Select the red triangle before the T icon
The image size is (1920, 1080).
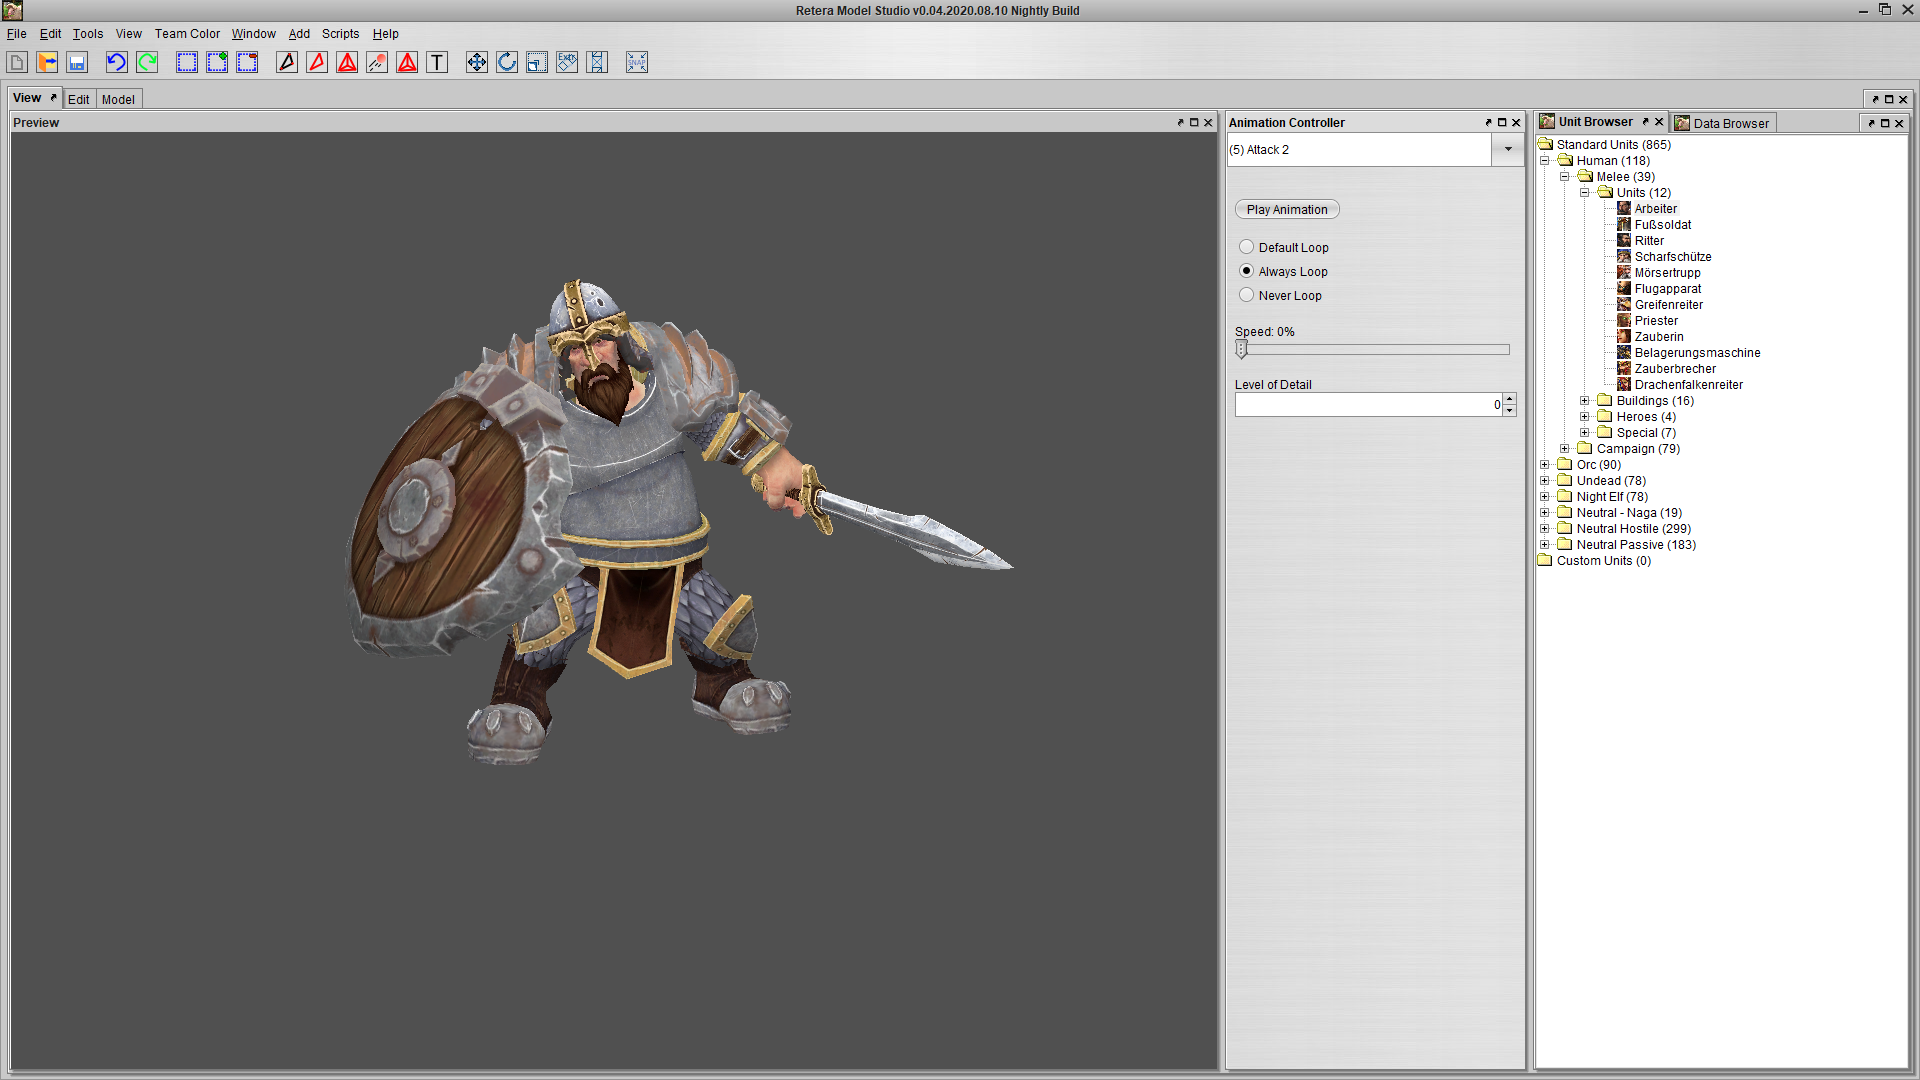coord(407,62)
